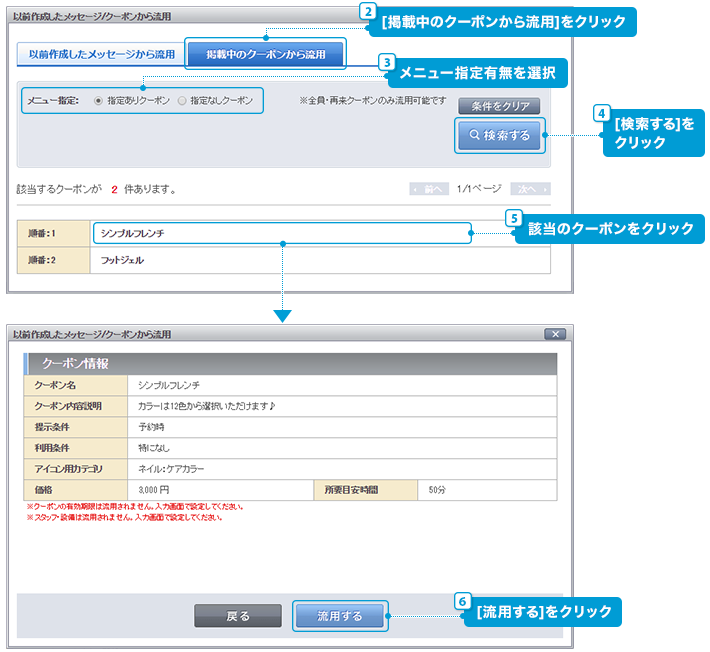
Task: Switch to the 以前作成したメッセージから流用 tab
Action: [x=101, y=54]
